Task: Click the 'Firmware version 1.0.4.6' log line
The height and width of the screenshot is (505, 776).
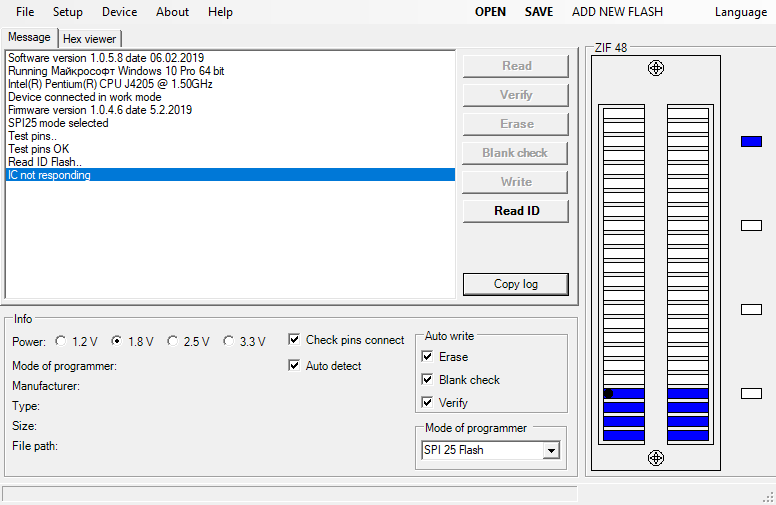Action: [230, 110]
